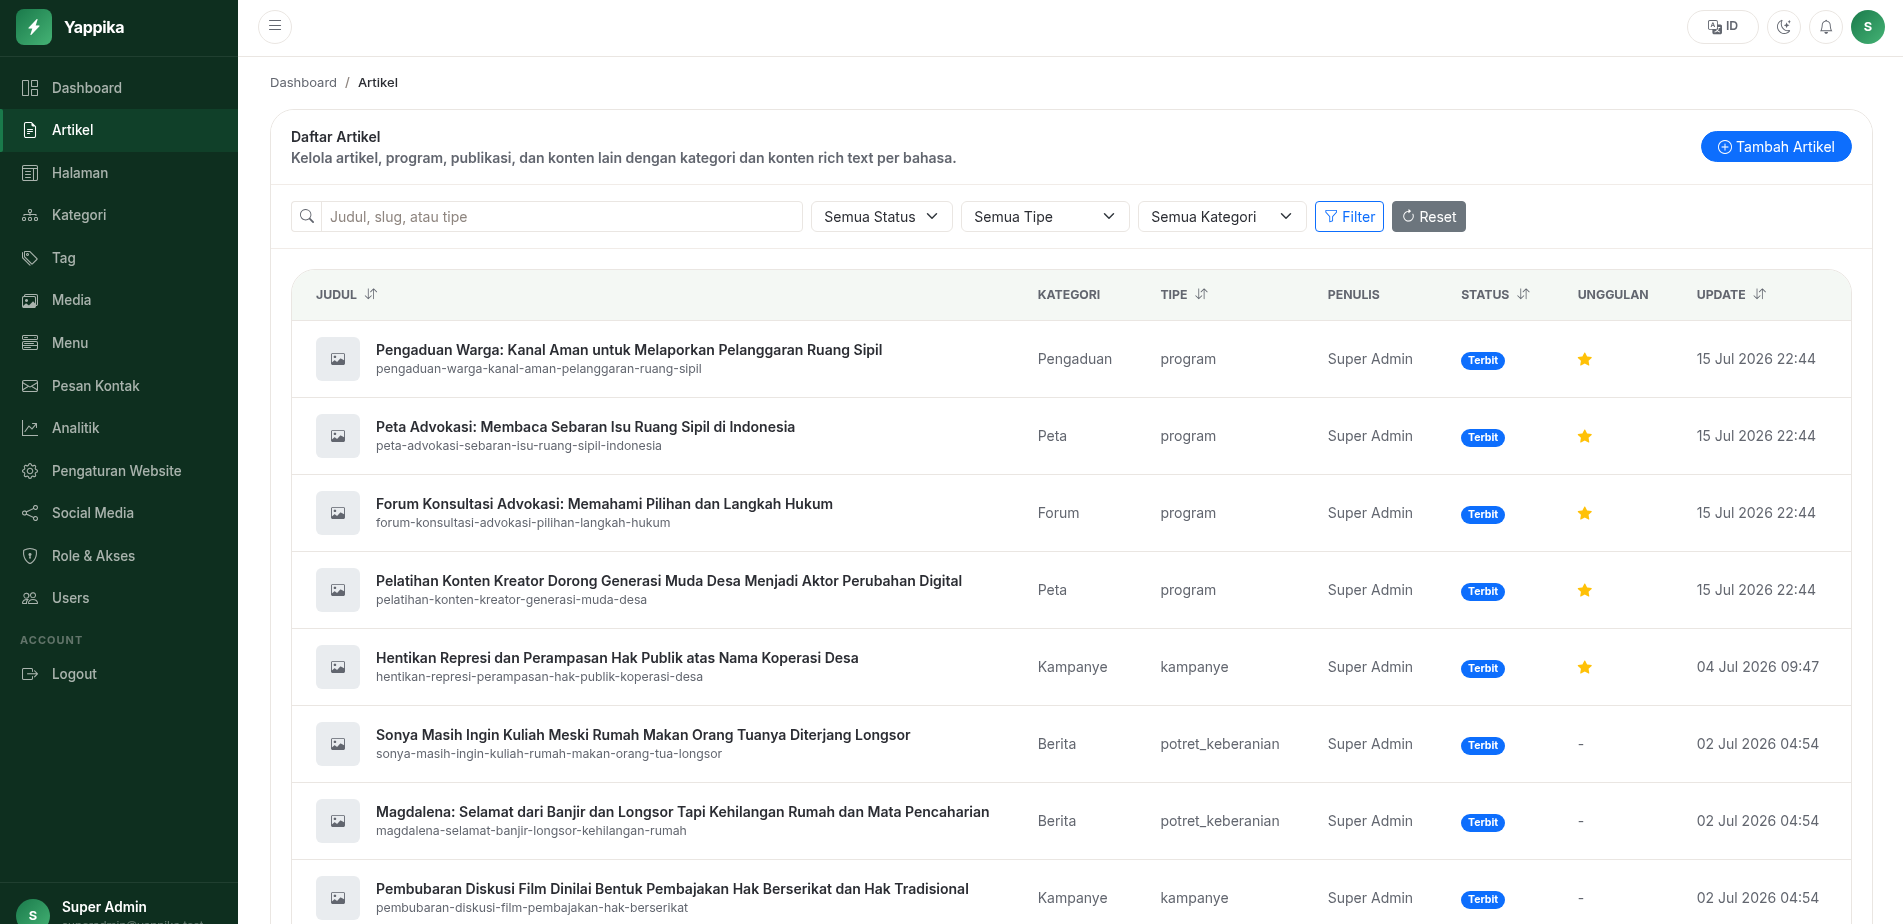Open Users sidebar item
The image size is (1903, 924).
(x=119, y=598)
